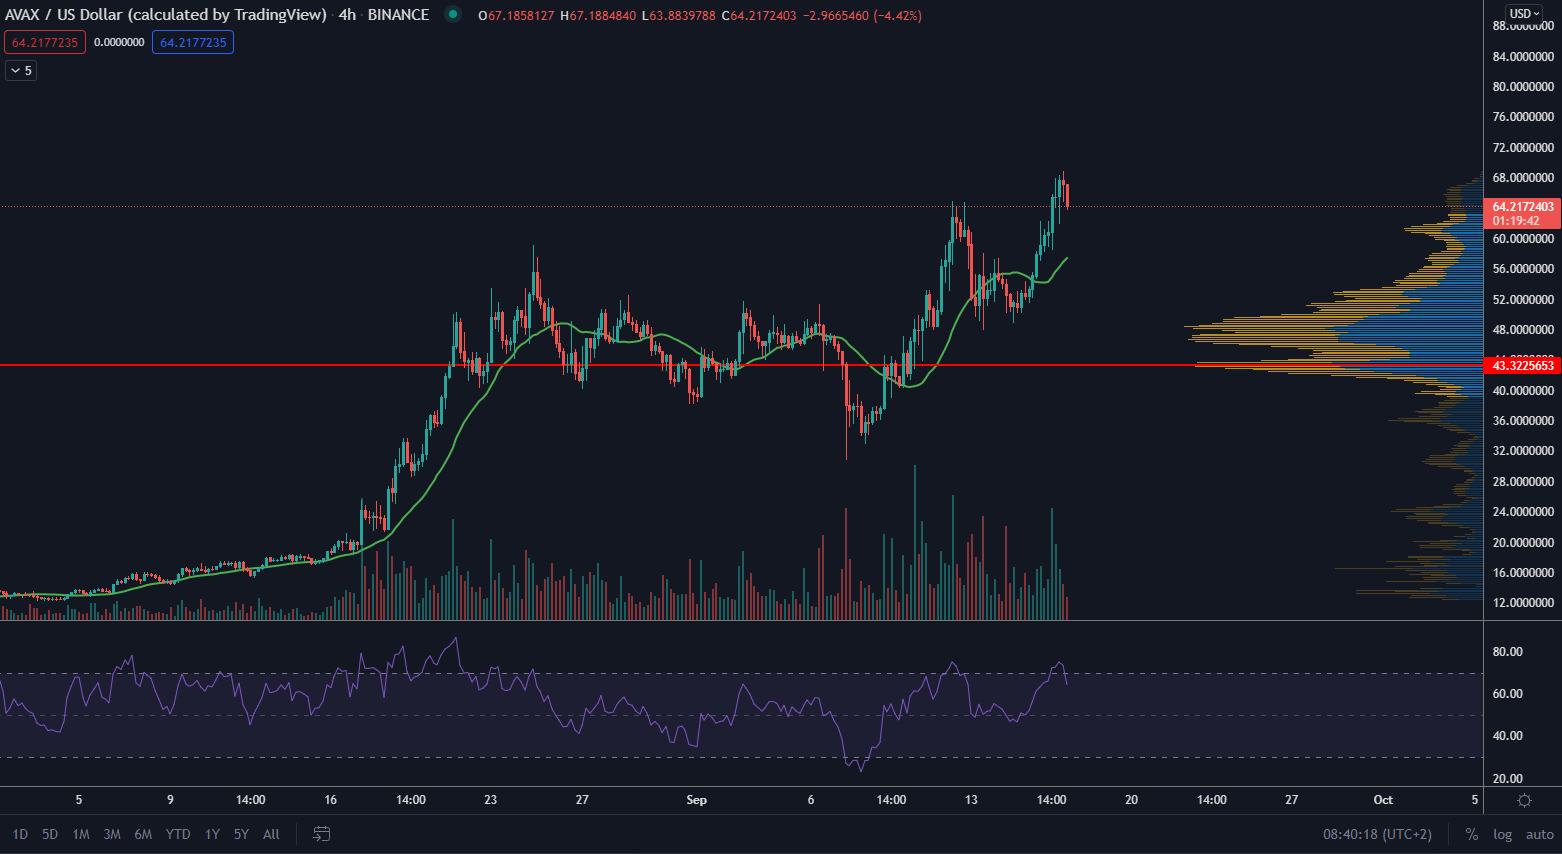Click the red 43.3225653 price line label

(x=1523, y=366)
